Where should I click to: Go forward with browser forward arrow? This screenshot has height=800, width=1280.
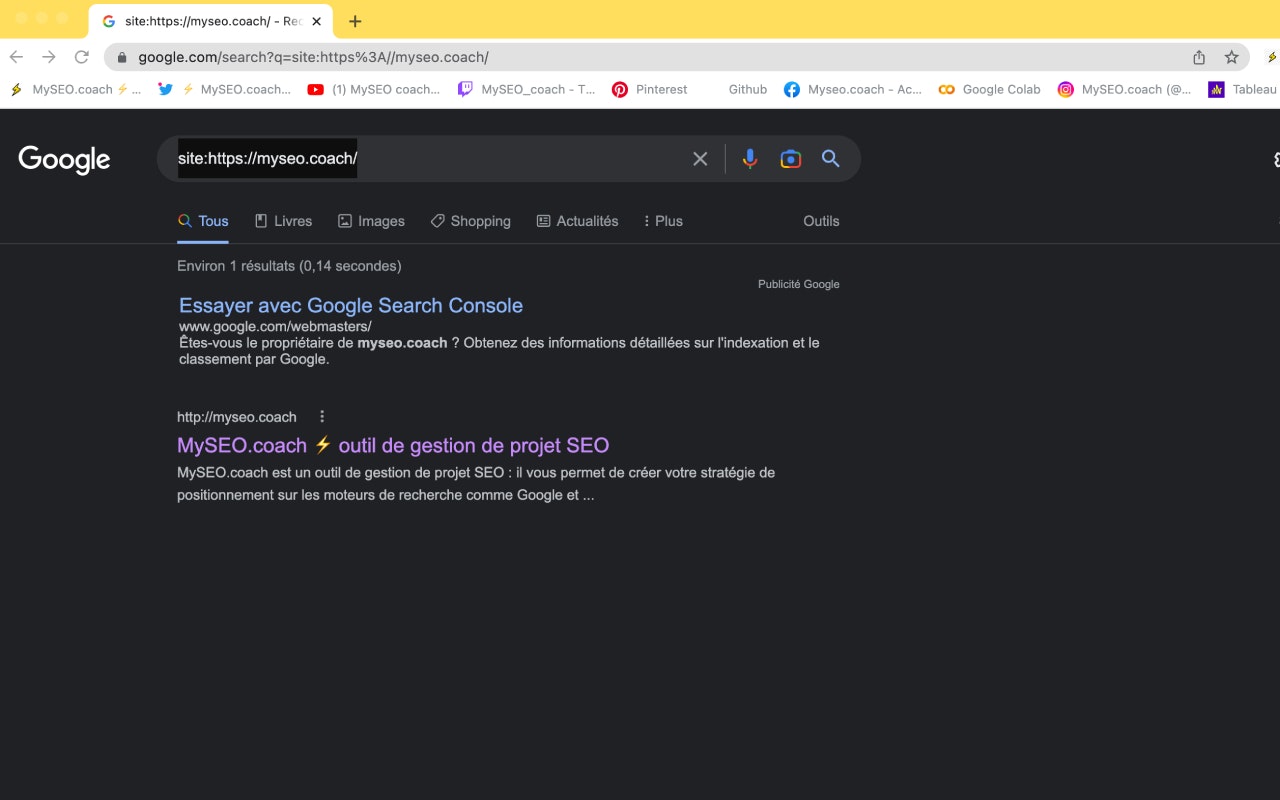[49, 57]
